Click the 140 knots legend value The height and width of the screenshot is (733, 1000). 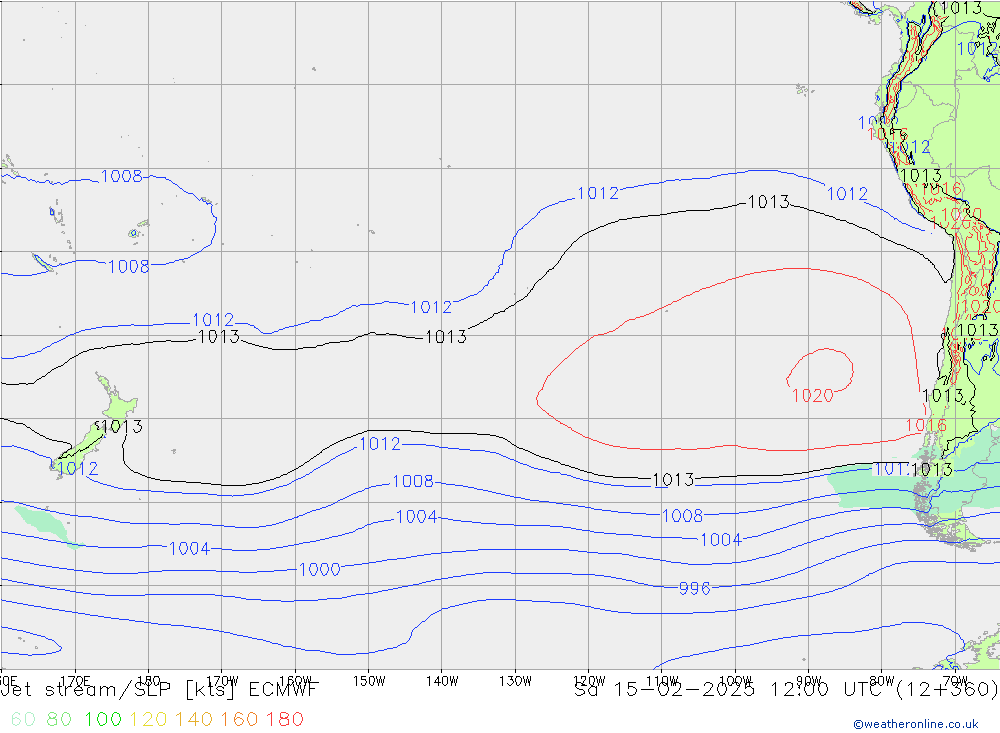[x=194, y=719]
